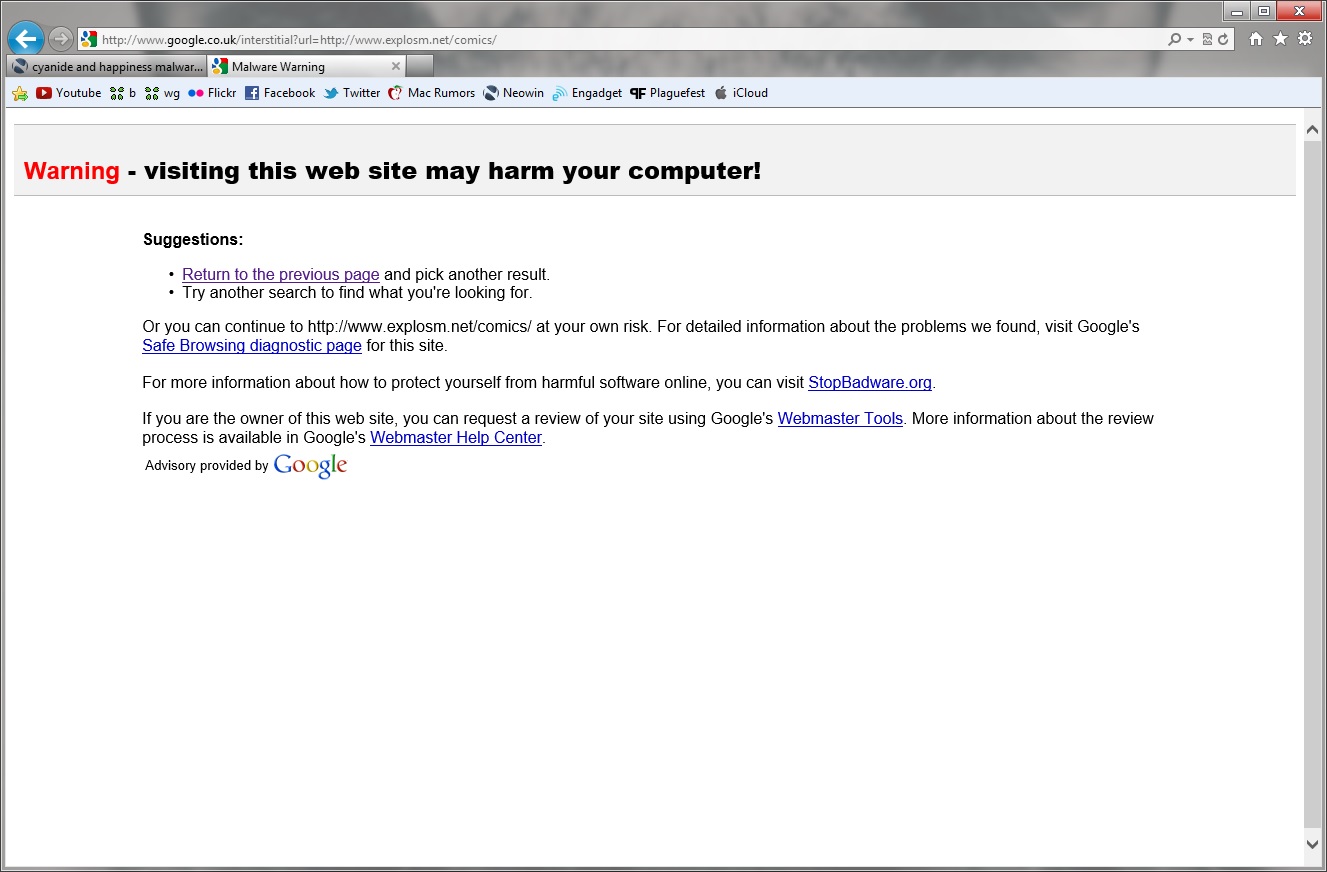Switch to the 'cyanide and happiness malwar...' tab

pyautogui.click(x=106, y=67)
